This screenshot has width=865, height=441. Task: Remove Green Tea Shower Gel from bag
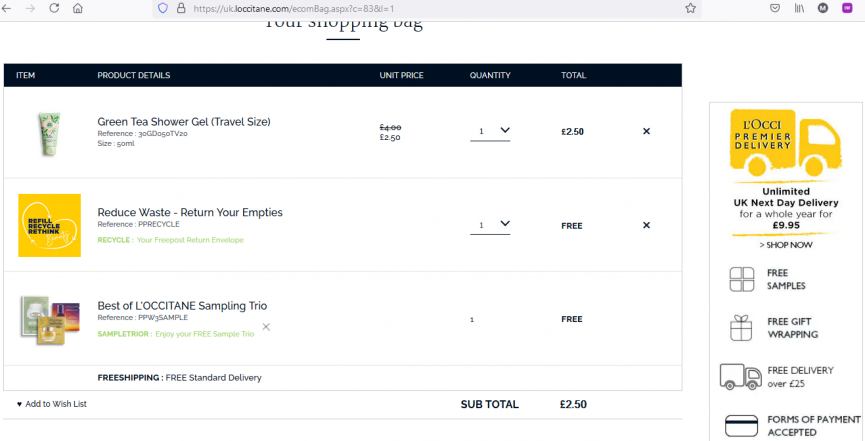[x=647, y=131]
